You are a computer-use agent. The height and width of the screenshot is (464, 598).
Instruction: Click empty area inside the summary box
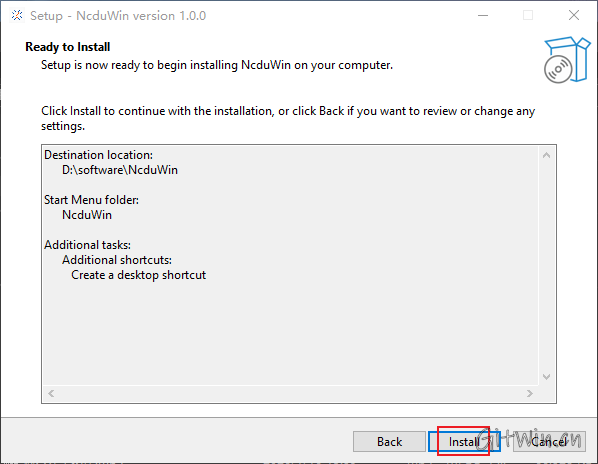tap(290, 332)
